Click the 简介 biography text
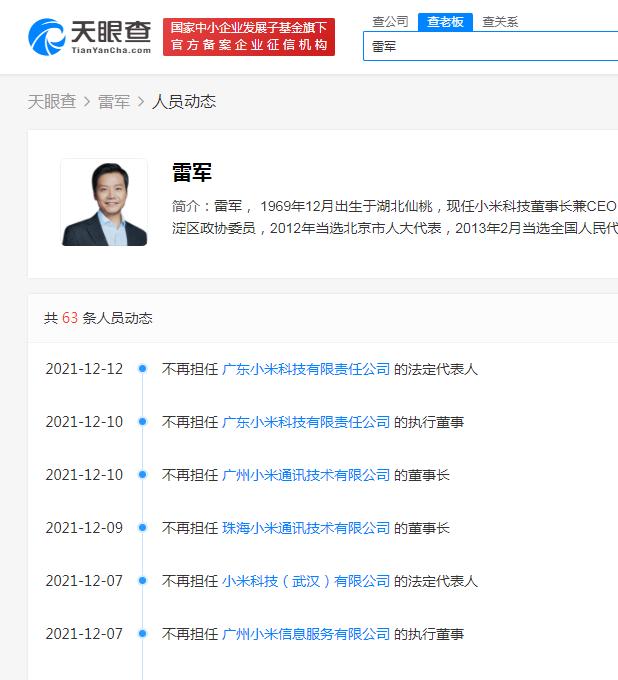Screen dimensions: 618x680 click(395, 217)
